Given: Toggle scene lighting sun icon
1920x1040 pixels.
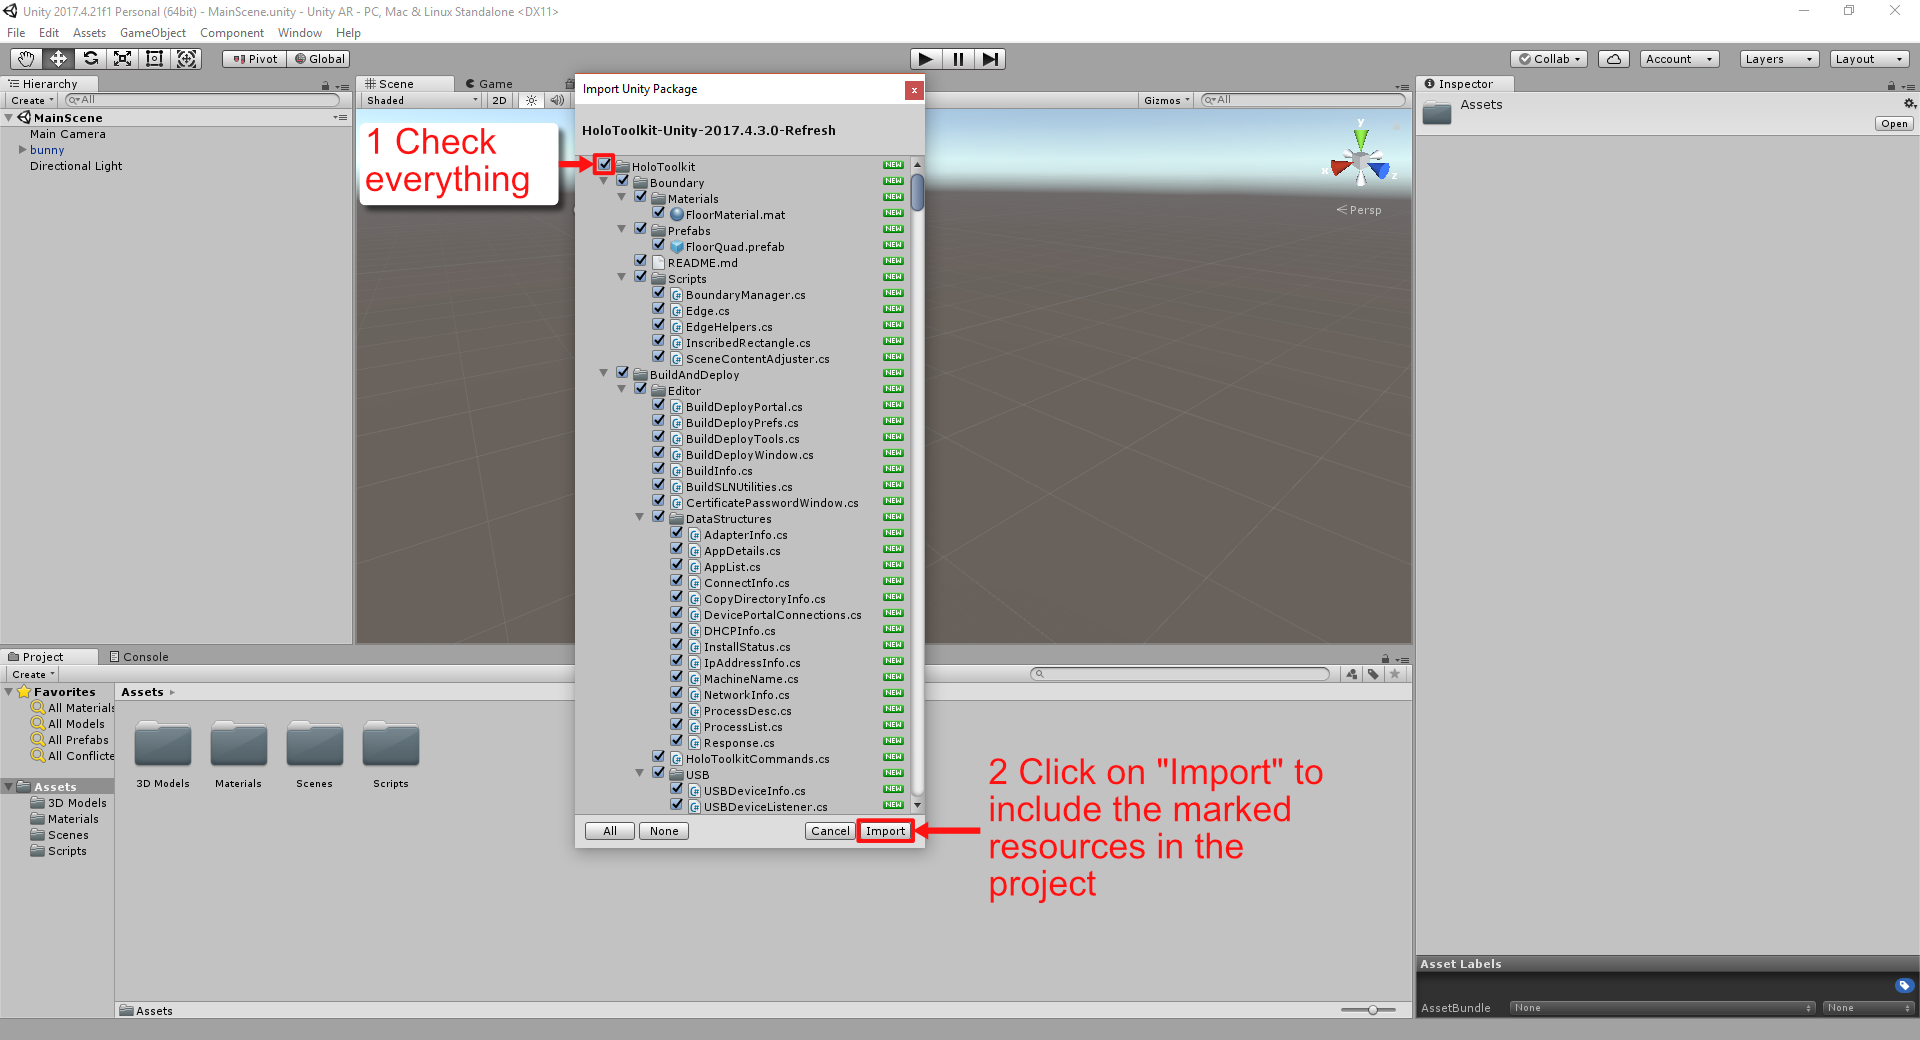Looking at the screenshot, I should (531, 100).
